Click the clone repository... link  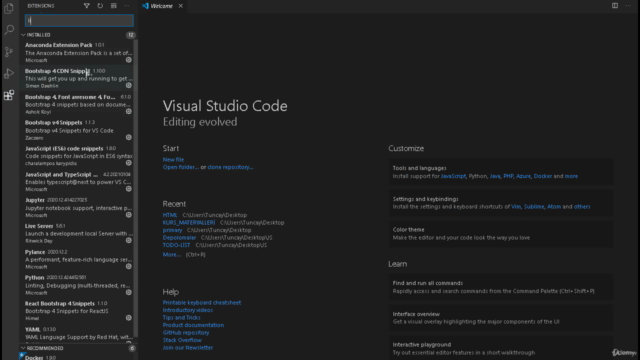[230, 167]
